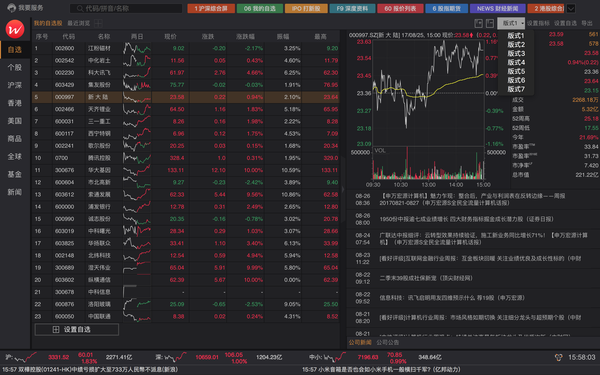Open the layout 版式1 dropdown
600x375 pixels.
(x=511, y=23)
